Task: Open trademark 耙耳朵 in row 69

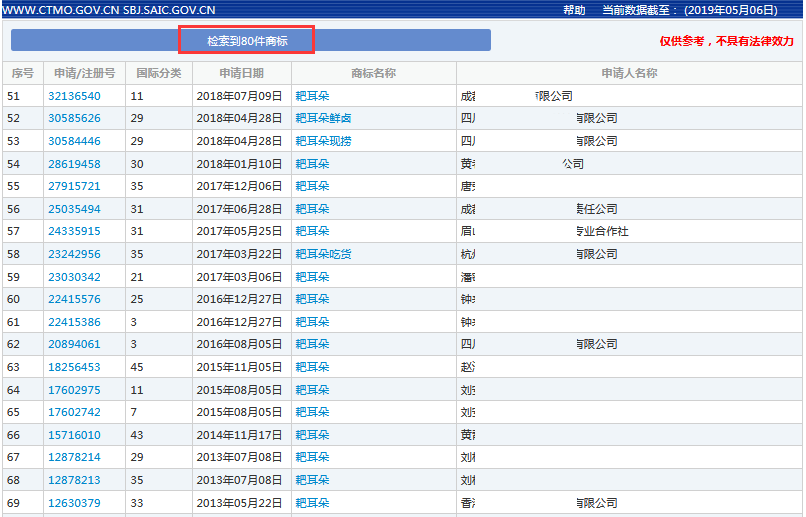Action: click(313, 503)
